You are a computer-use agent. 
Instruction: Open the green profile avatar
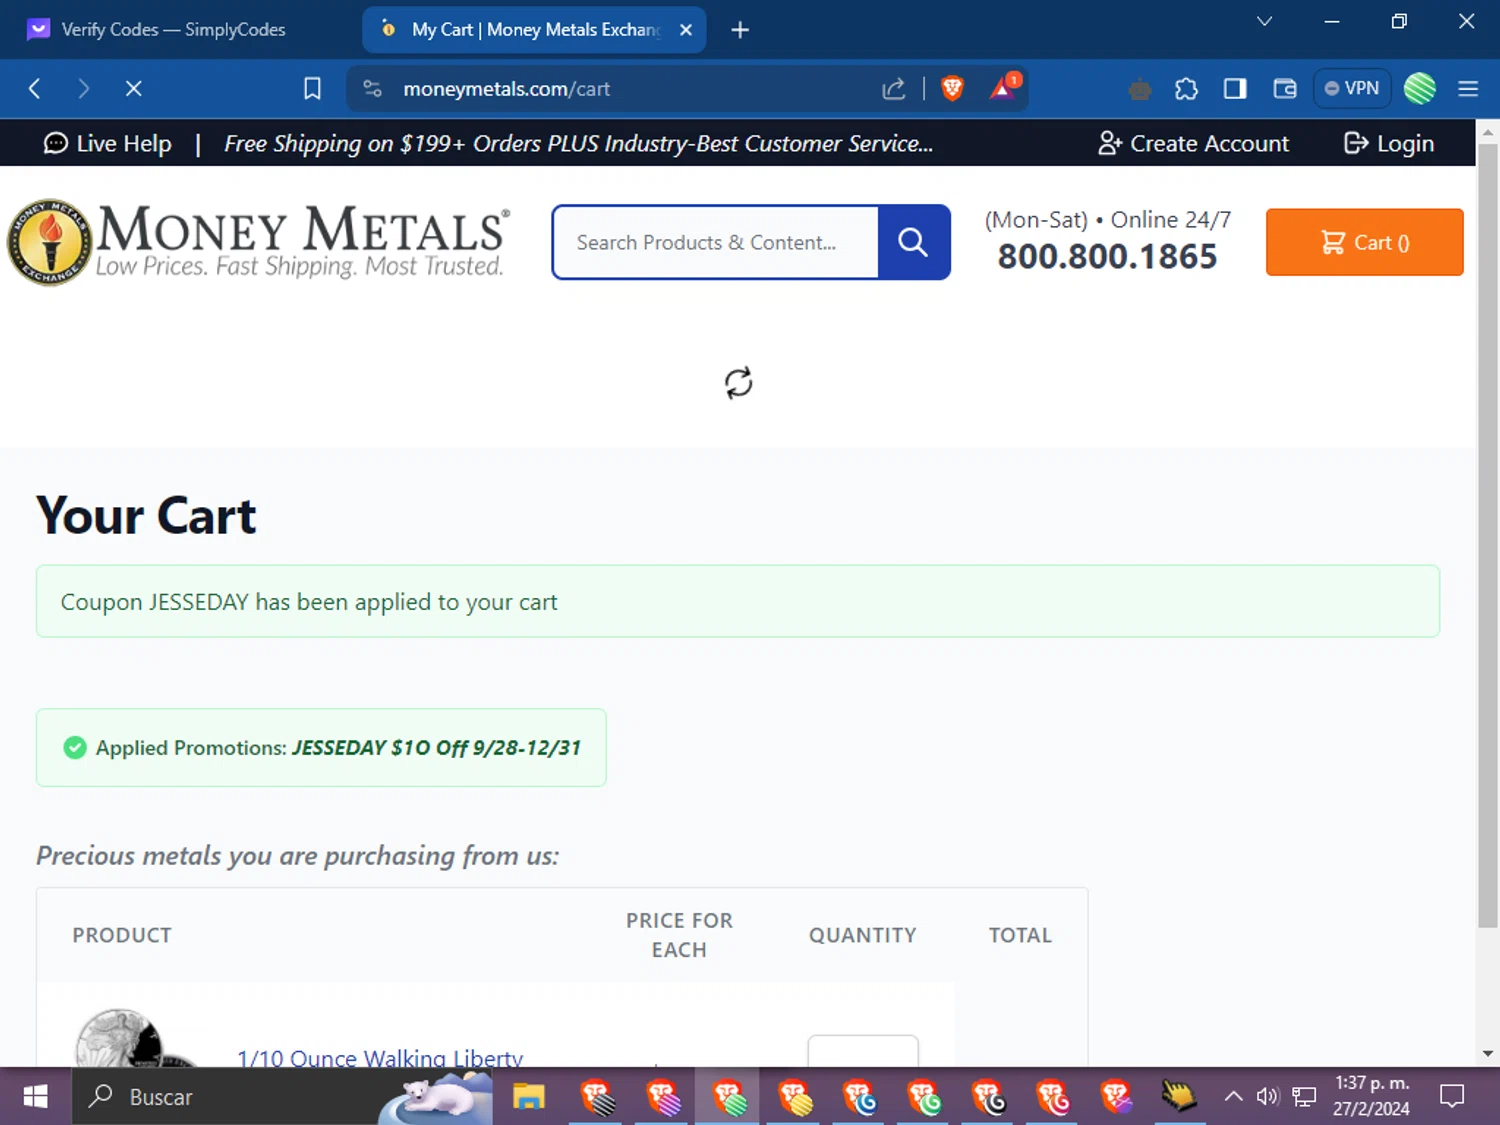coord(1420,89)
